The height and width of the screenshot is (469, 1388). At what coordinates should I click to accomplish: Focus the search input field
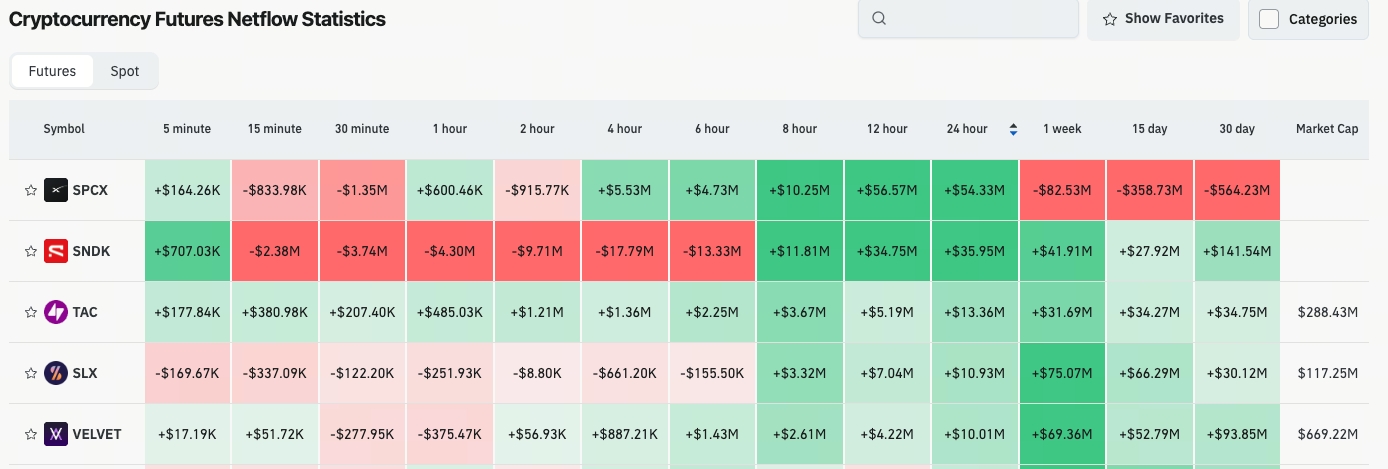point(968,18)
